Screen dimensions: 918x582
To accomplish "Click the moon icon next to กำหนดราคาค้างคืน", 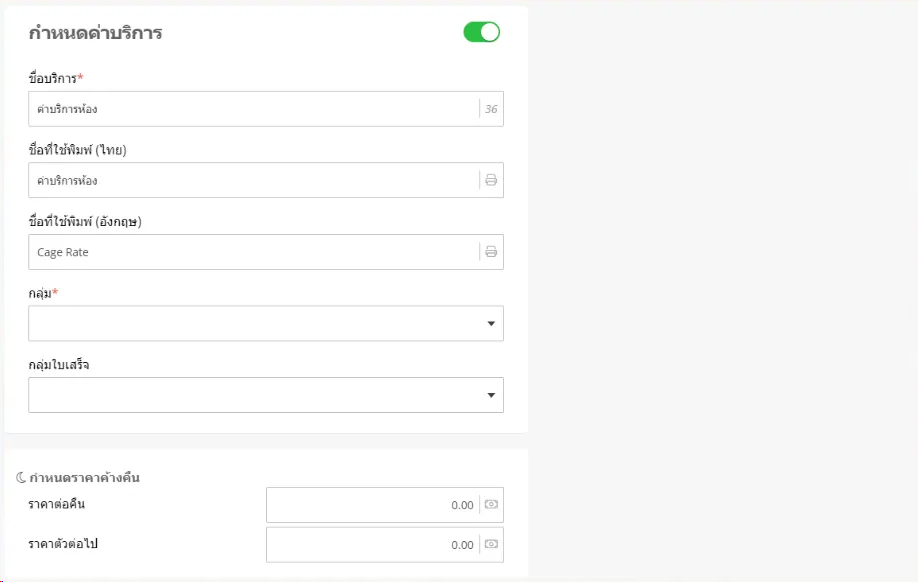I will [x=21, y=478].
